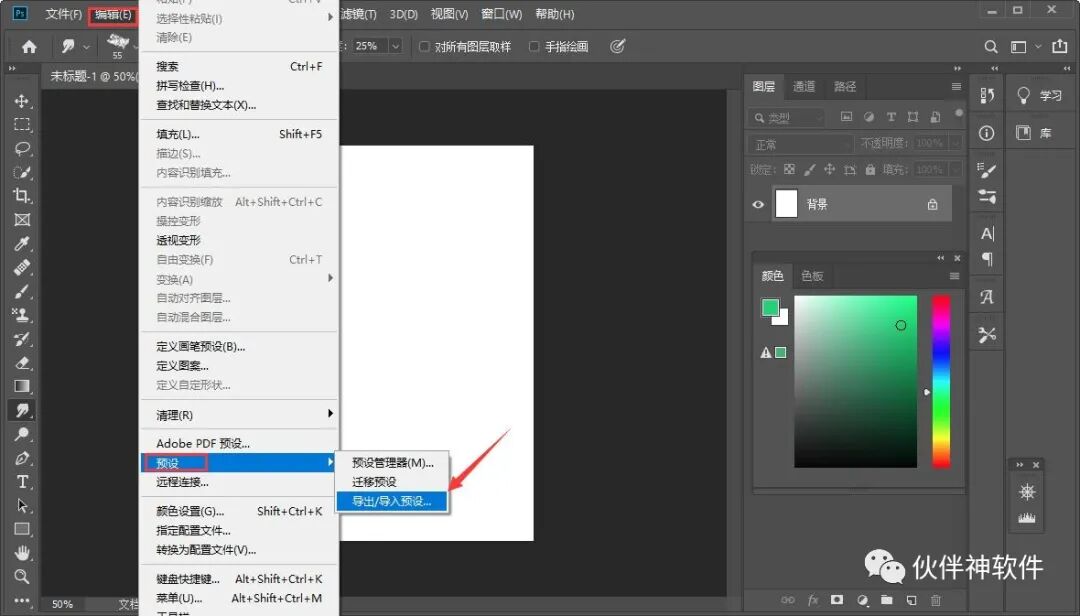This screenshot has width=1080, height=616.
Task: Open the search magnifier in options bar
Action: pyautogui.click(x=990, y=46)
